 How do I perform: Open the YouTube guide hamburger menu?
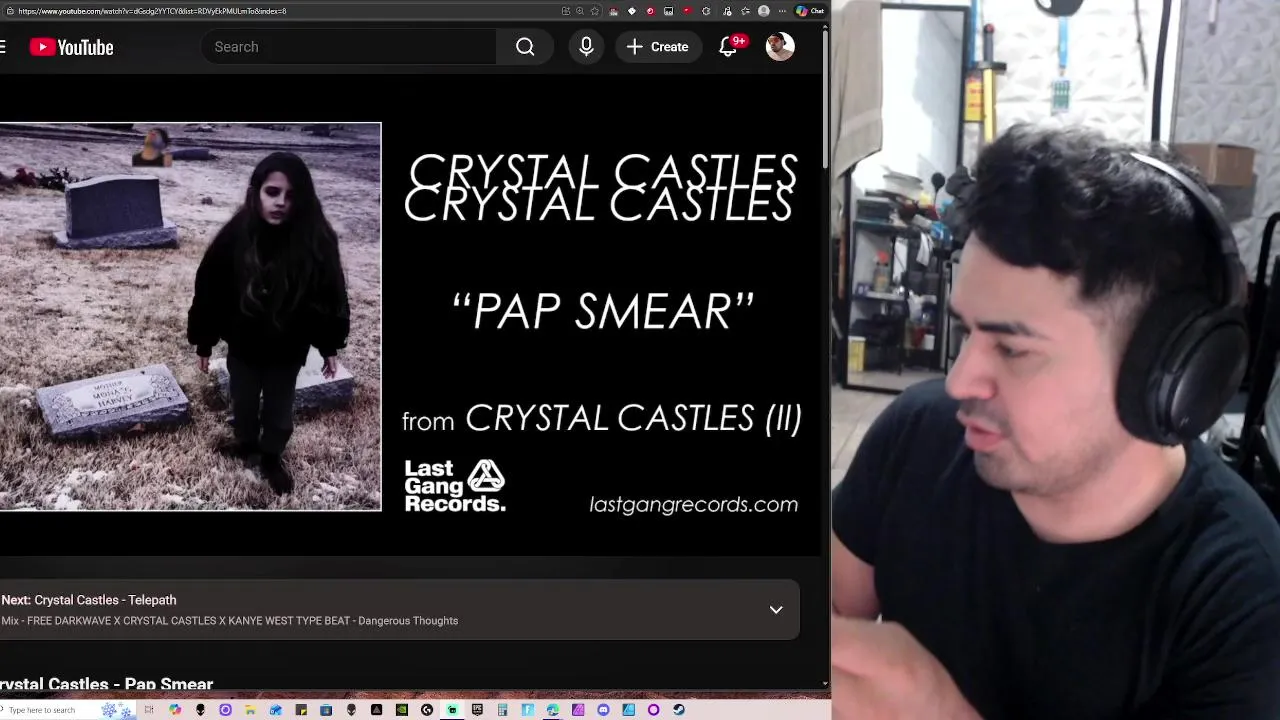[3, 47]
